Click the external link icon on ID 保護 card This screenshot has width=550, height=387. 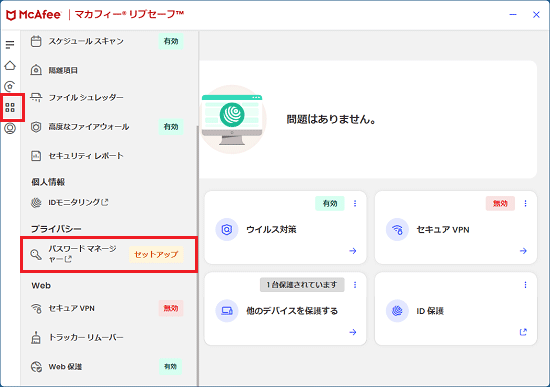point(523,332)
